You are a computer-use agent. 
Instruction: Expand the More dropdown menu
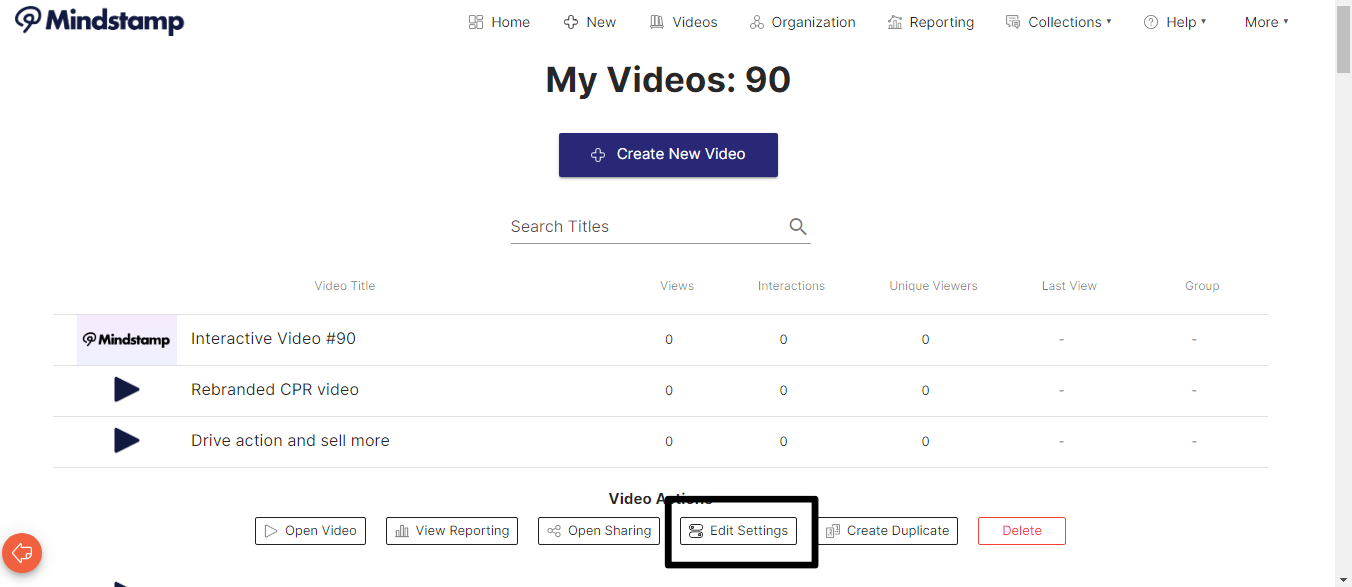[x=1266, y=22]
